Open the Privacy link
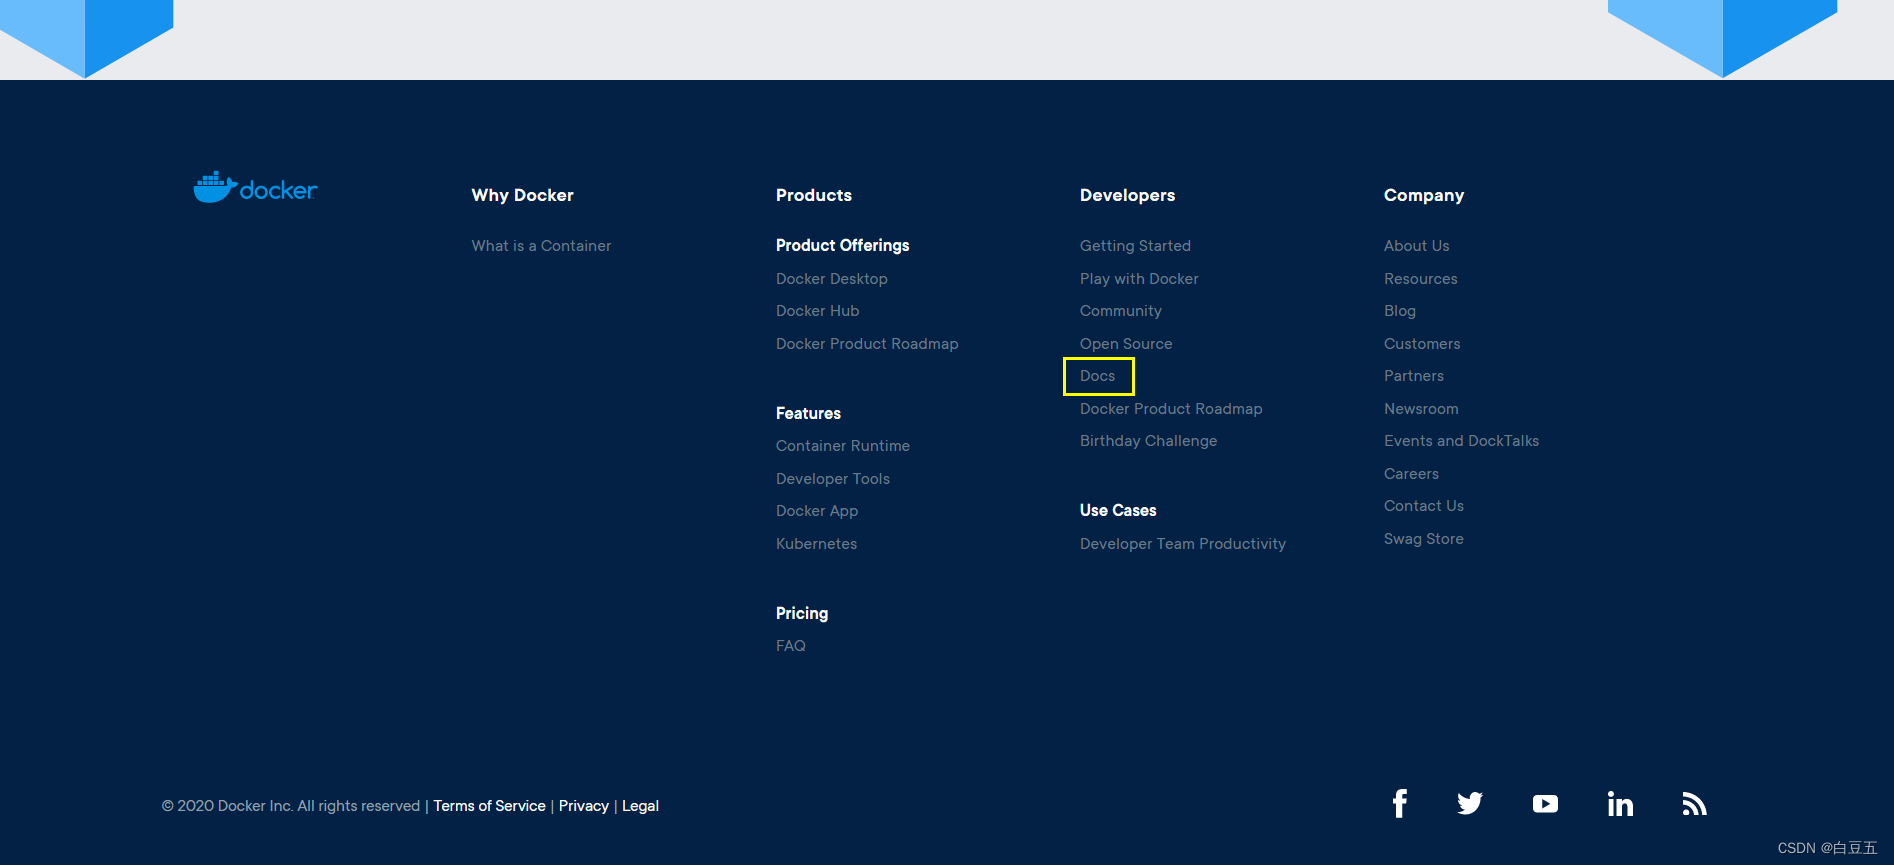 pyautogui.click(x=584, y=806)
